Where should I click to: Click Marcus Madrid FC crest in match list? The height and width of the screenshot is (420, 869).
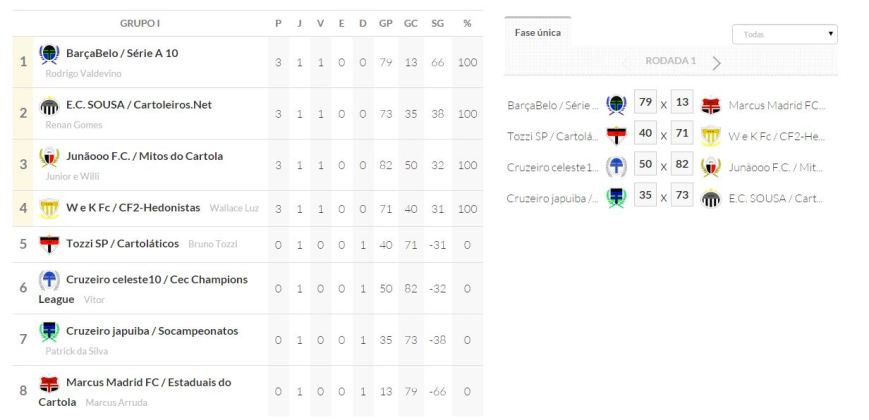coord(711,105)
